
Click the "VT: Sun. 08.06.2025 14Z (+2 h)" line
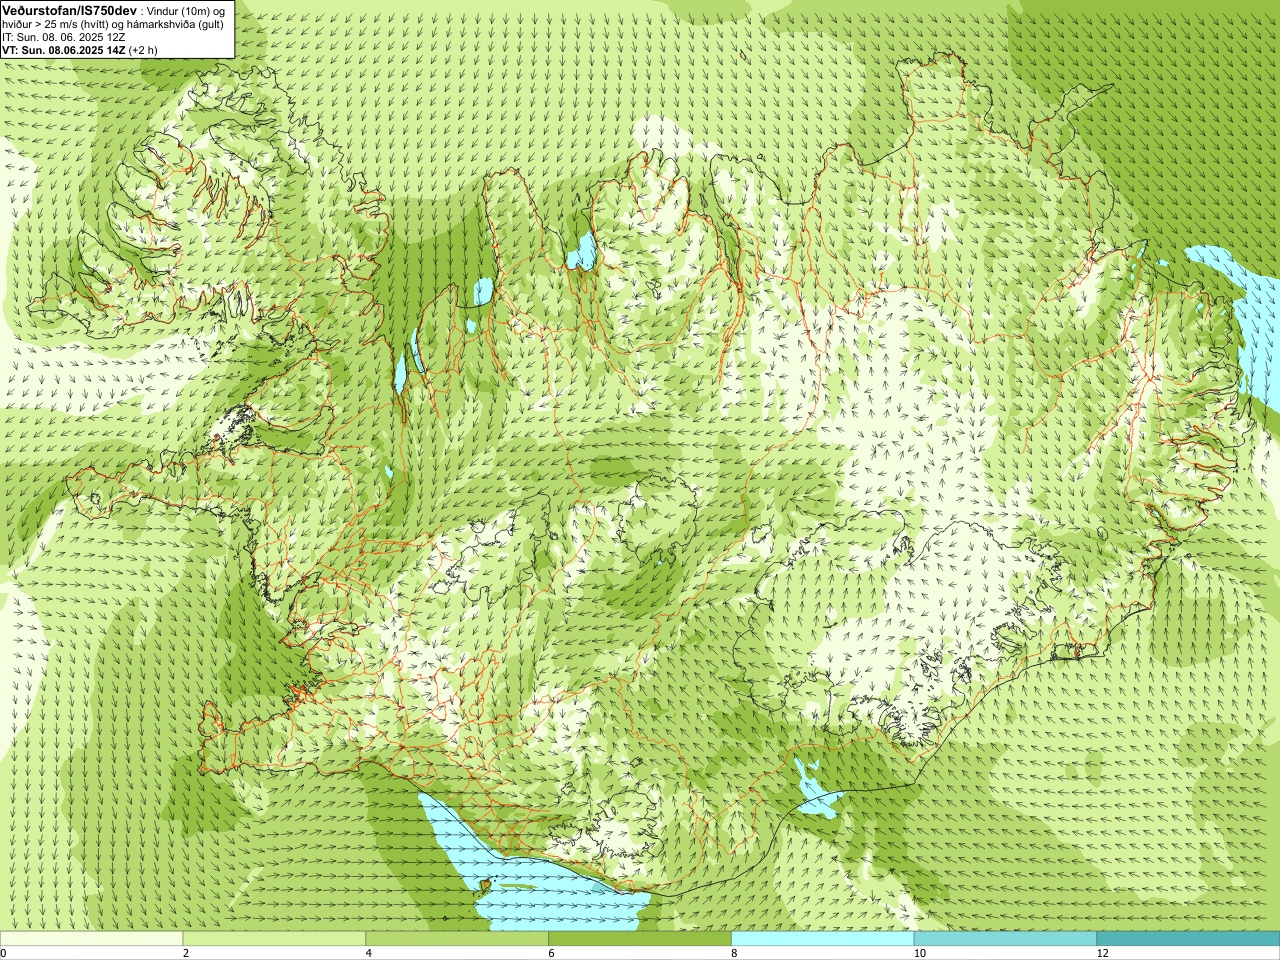[80, 50]
